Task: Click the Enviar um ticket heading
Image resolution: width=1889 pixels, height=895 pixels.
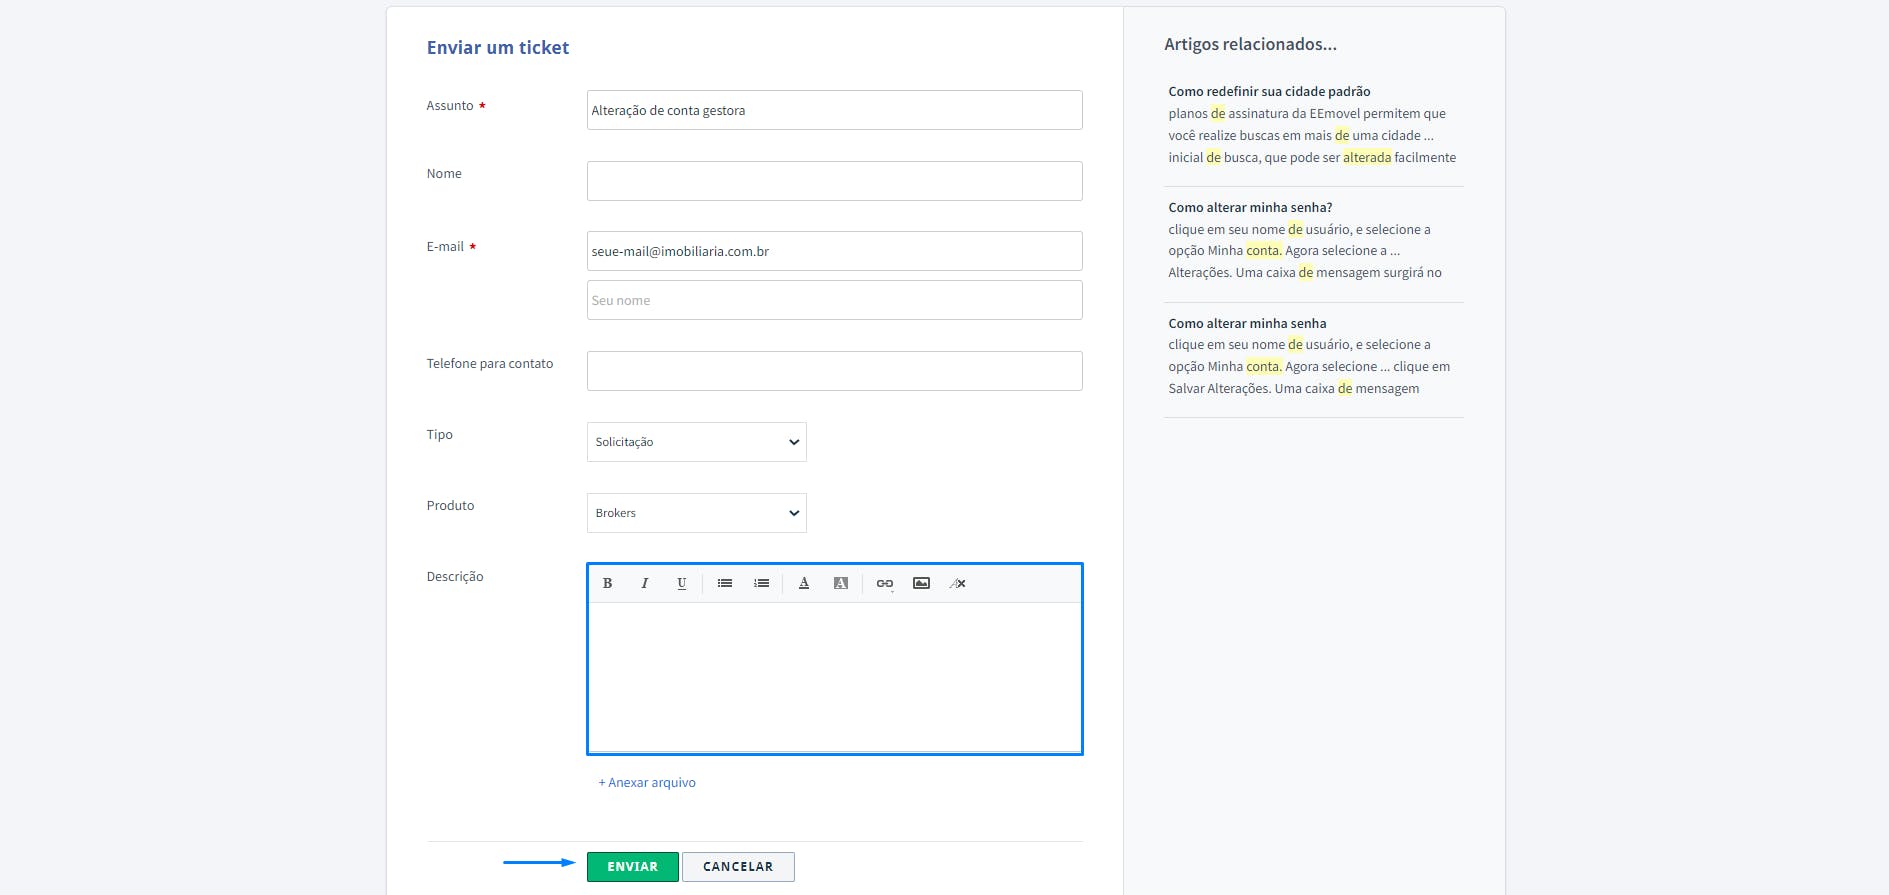Action: (x=498, y=48)
